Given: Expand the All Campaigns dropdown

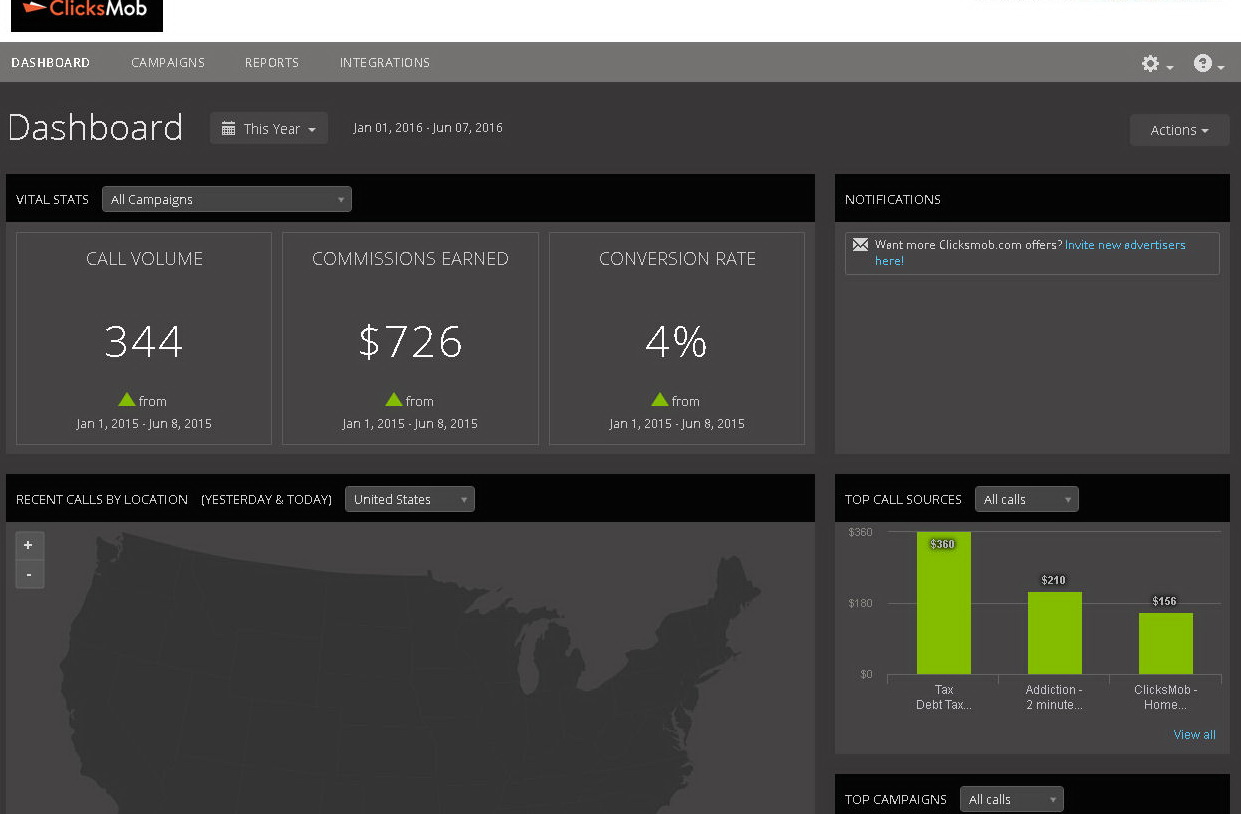Looking at the screenshot, I should point(227,199).
